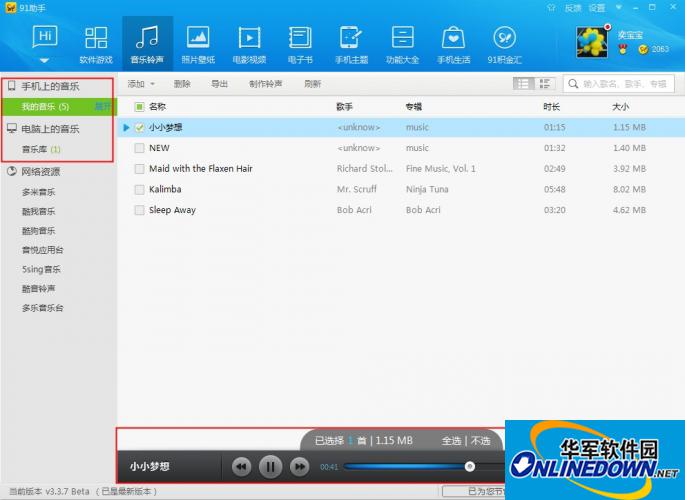This screenshot has width=685, height=500.
Task: Skip to the next track
Action: 299,466
